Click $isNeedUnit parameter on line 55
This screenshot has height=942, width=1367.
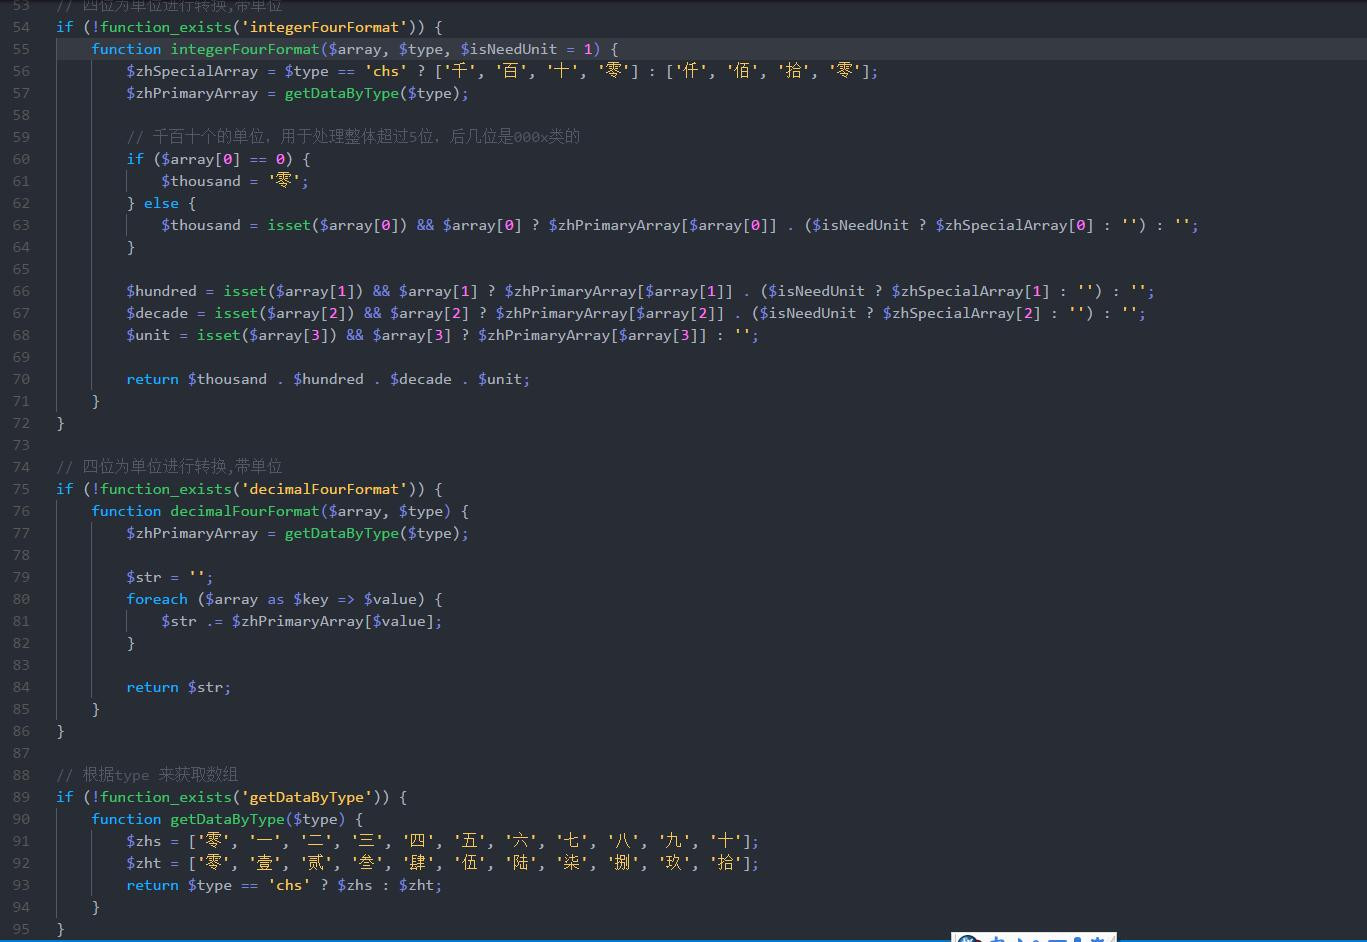(508, 49)
